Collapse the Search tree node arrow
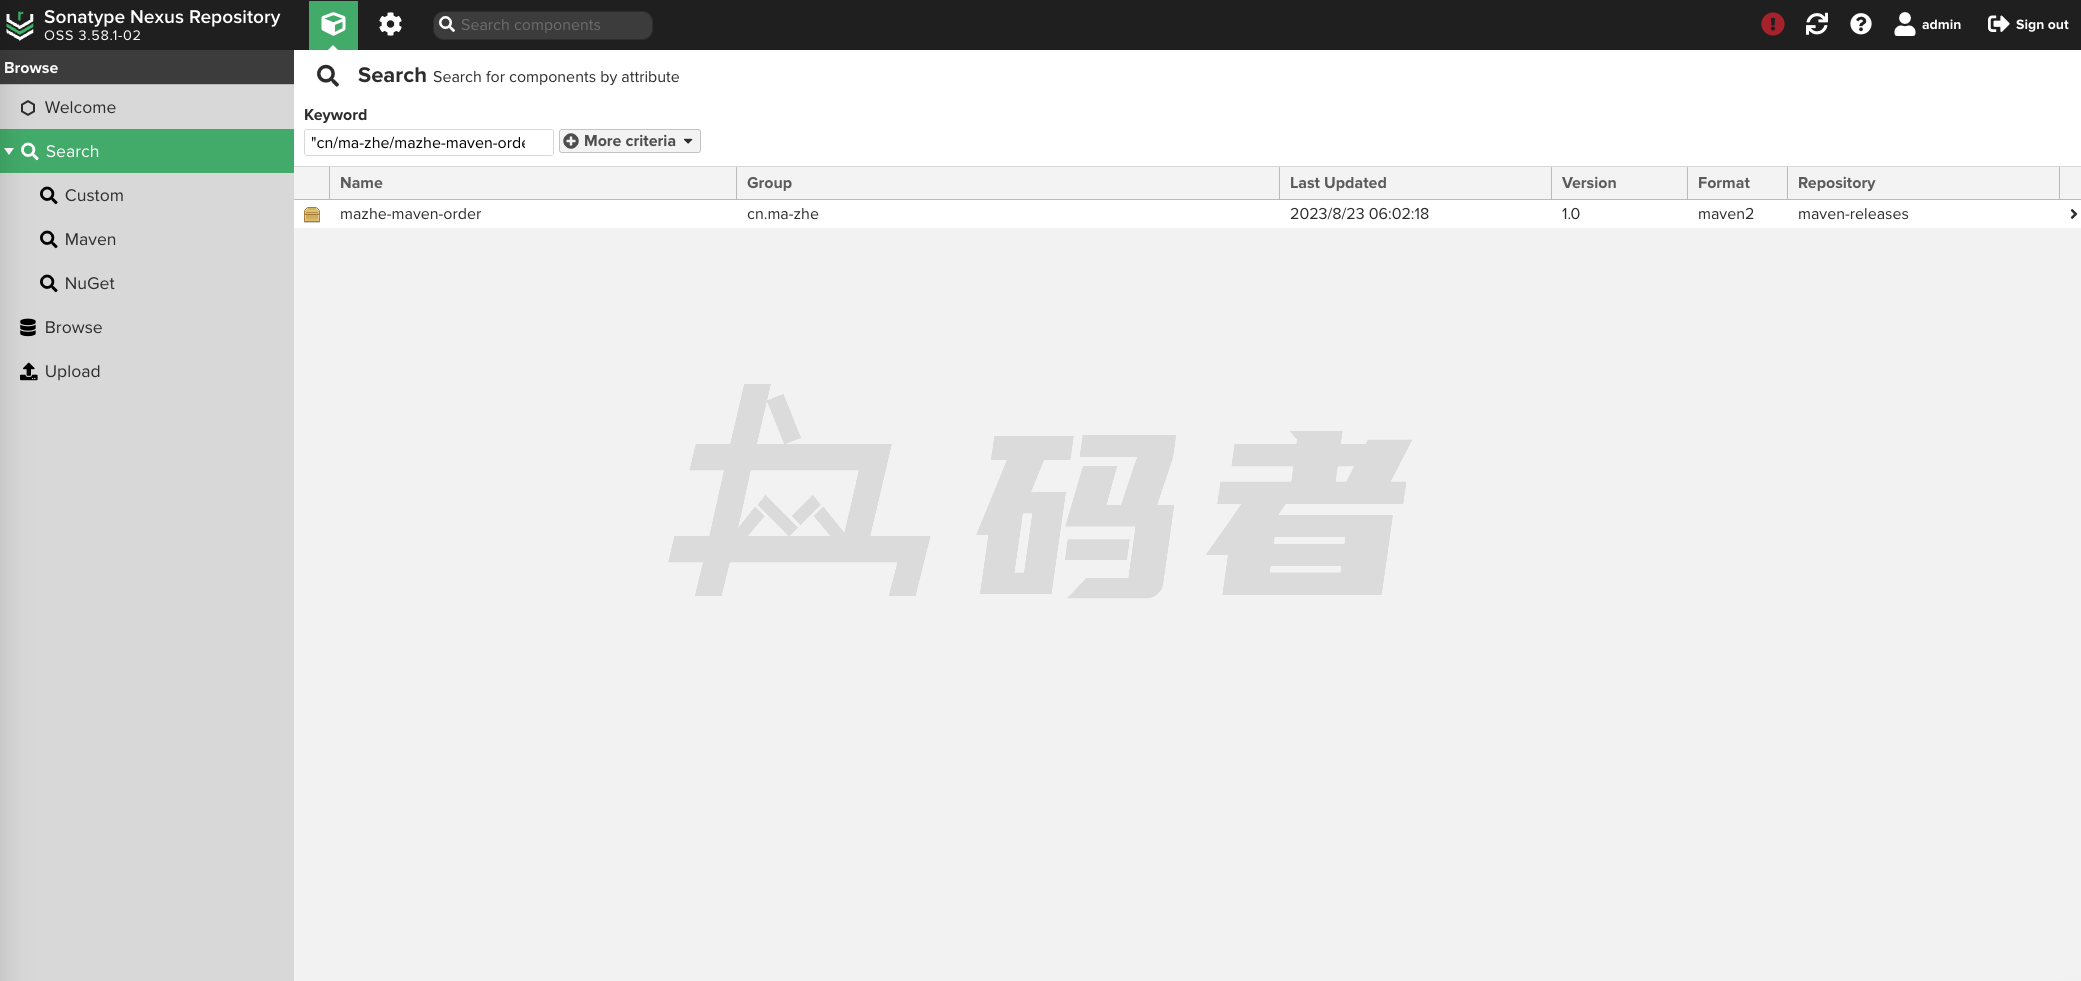This screenshot has height=981, width=2081. pyautogui.click(x=9, y=151)
